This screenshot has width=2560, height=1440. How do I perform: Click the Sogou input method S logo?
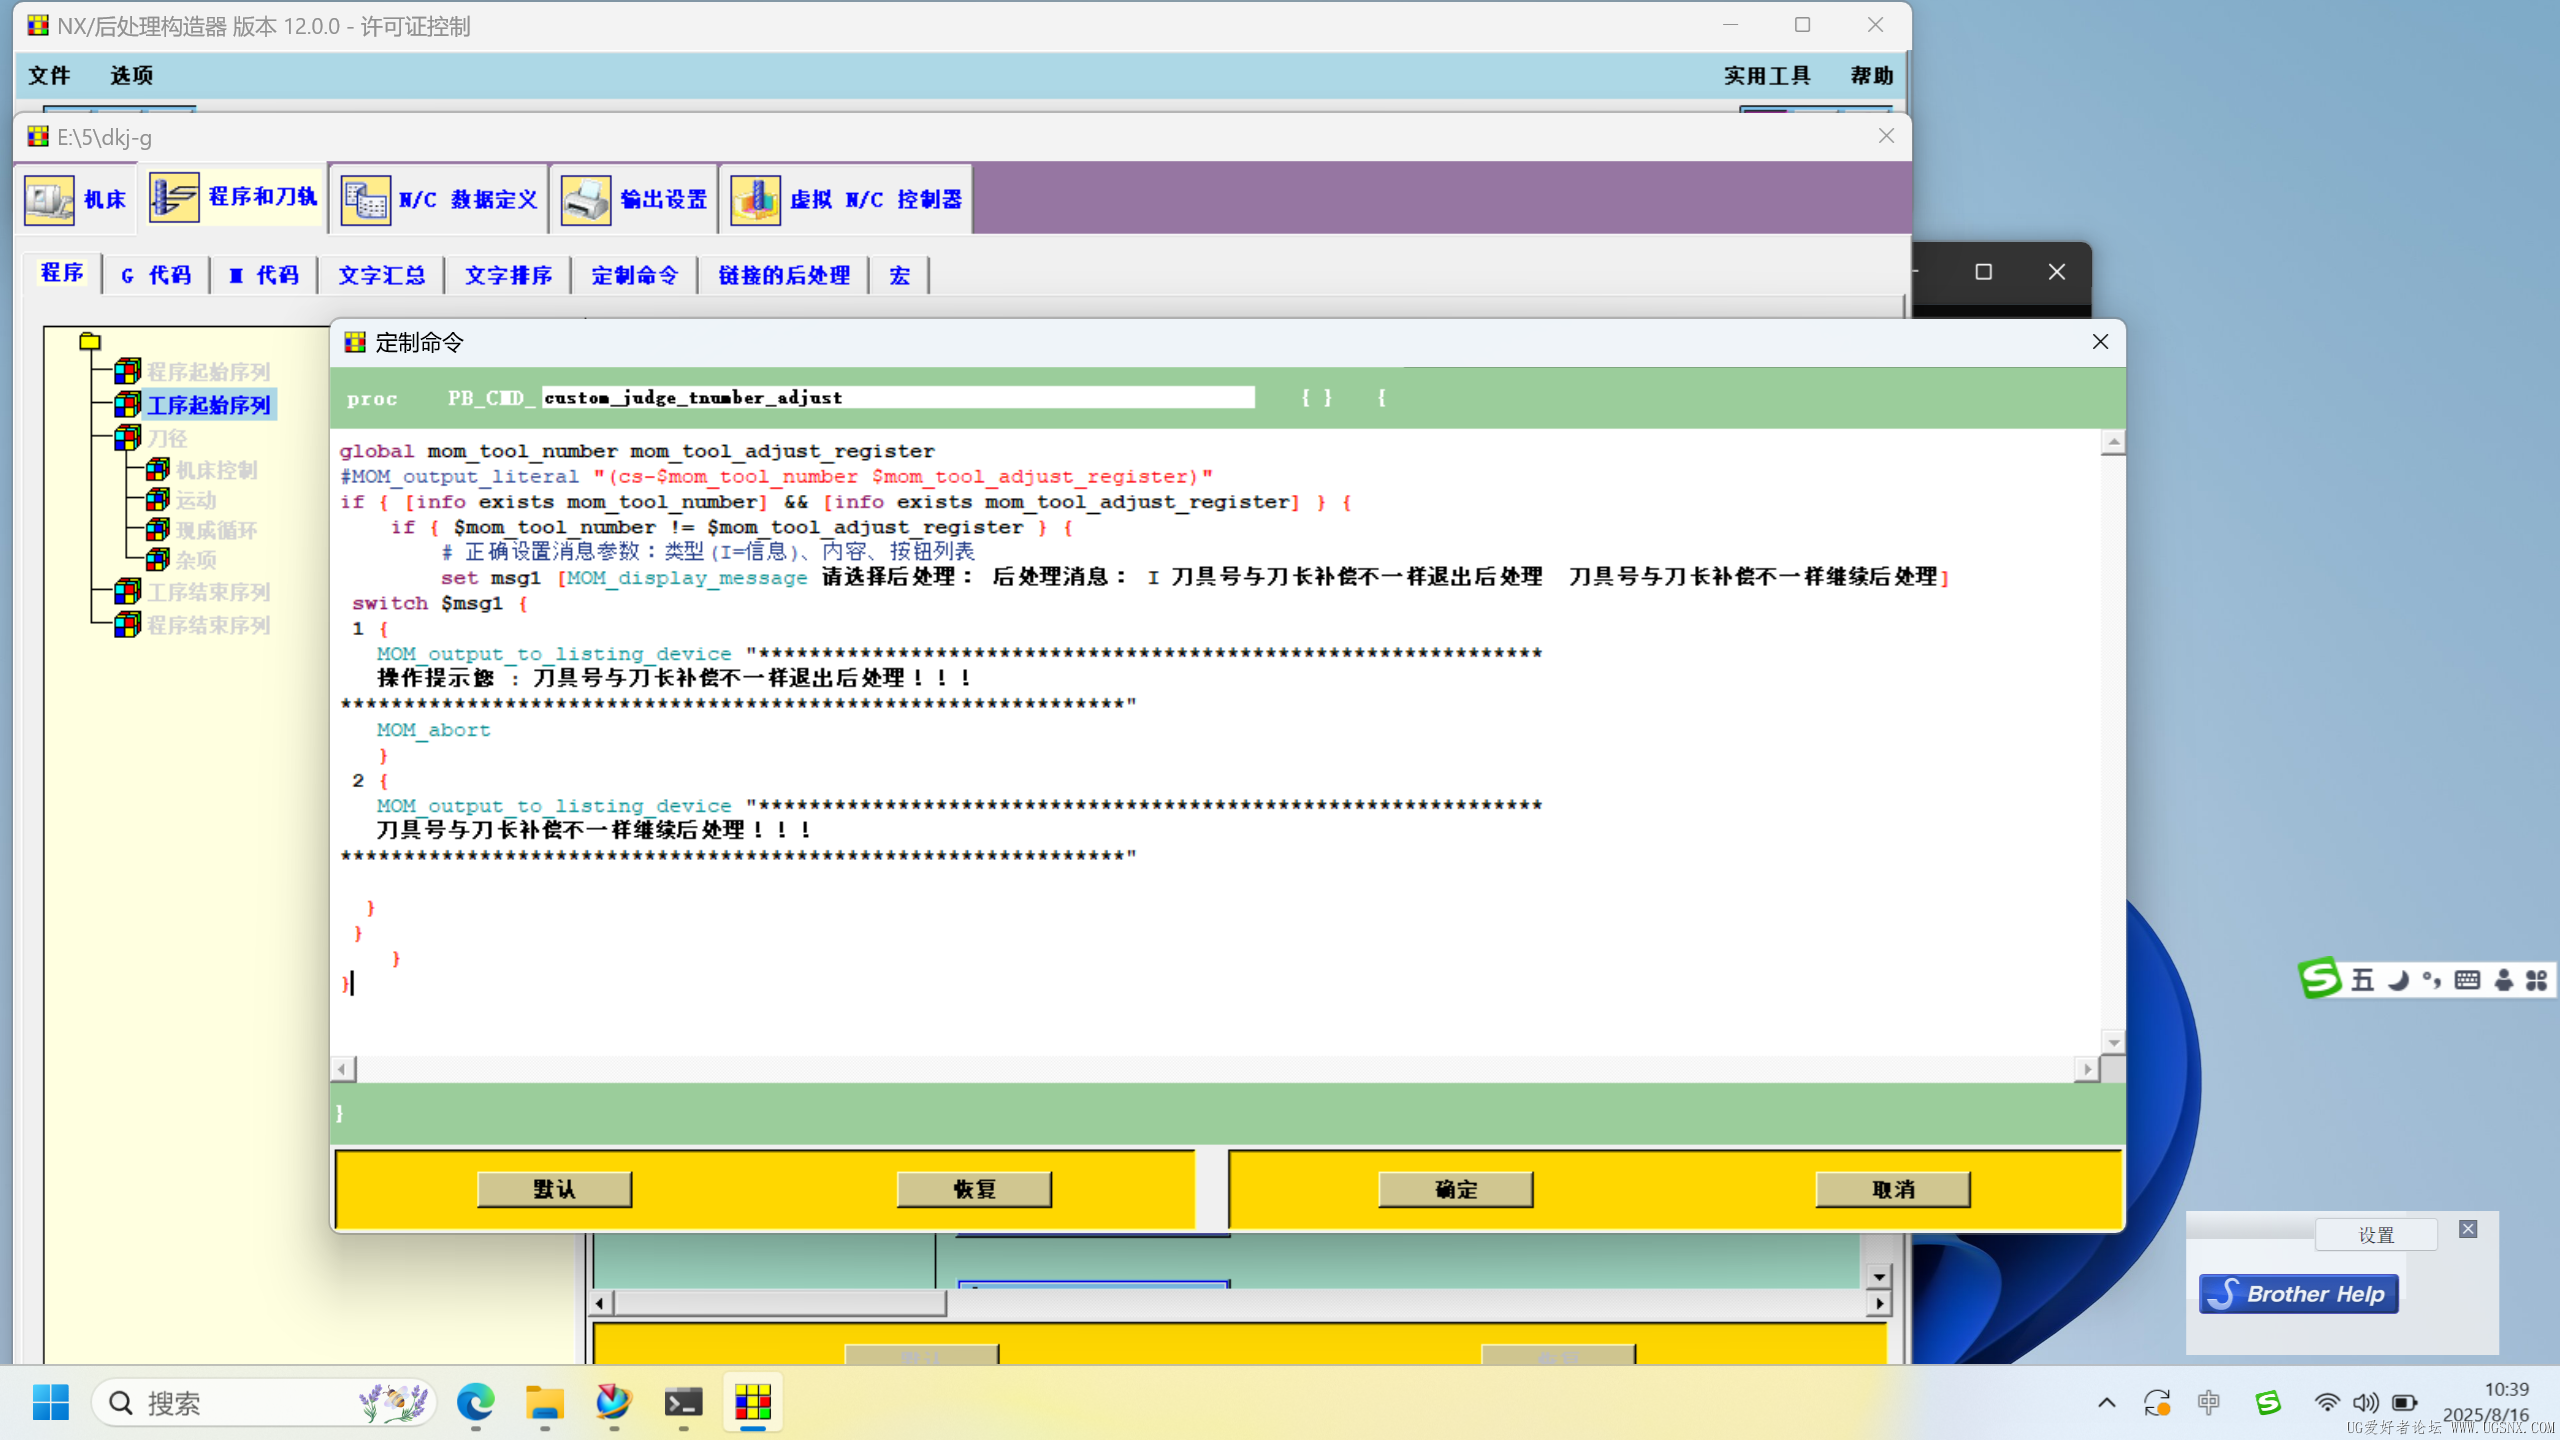[x=2320, y=978]
